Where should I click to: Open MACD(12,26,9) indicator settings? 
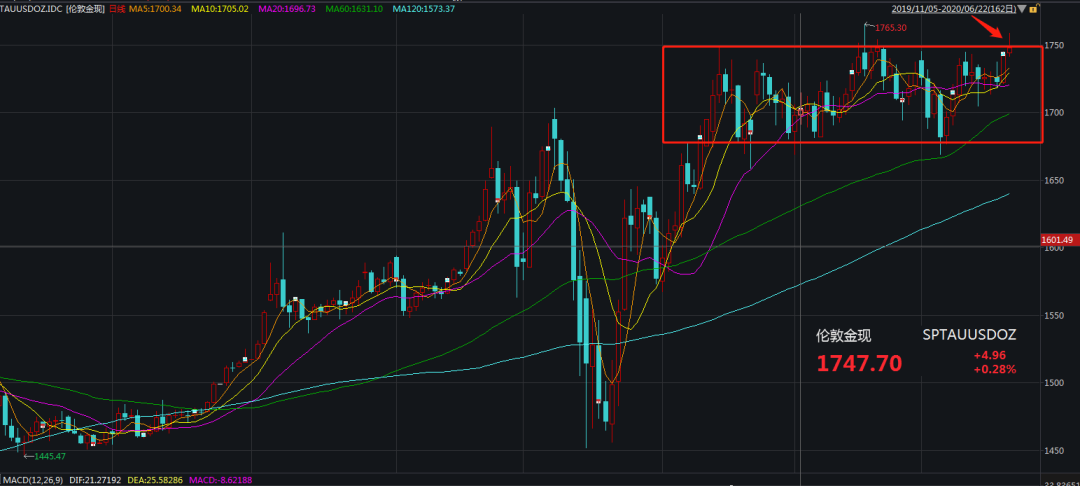coord(32,480)
